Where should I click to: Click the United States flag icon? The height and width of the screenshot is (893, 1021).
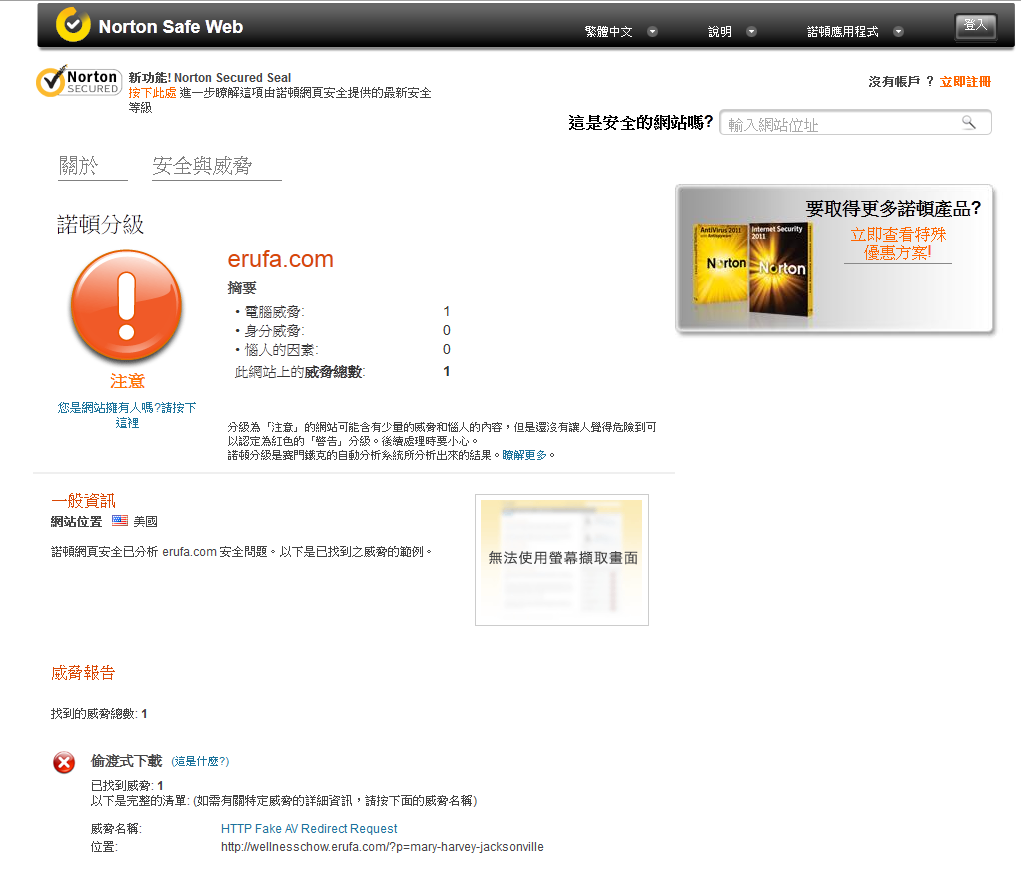(x=120, y=521)
